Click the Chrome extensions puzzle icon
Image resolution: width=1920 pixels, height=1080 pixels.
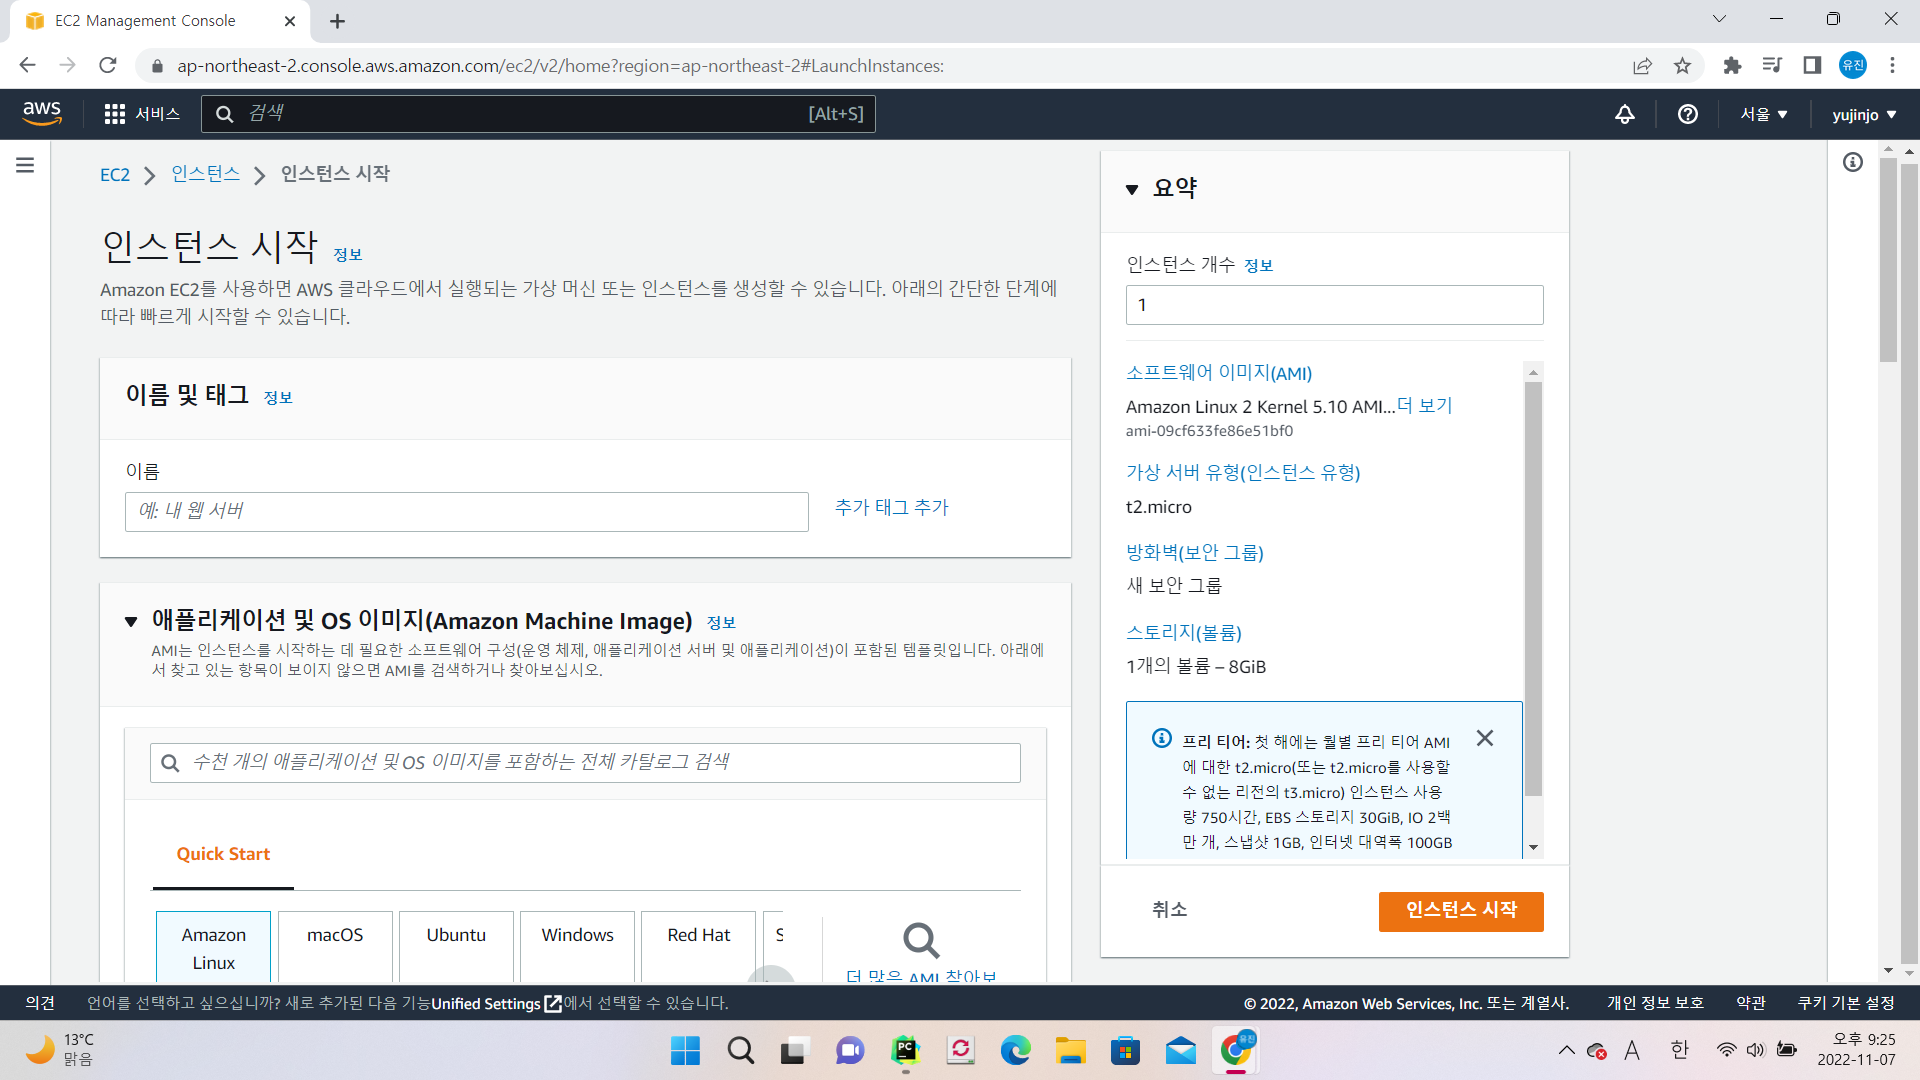(1732, 66)
